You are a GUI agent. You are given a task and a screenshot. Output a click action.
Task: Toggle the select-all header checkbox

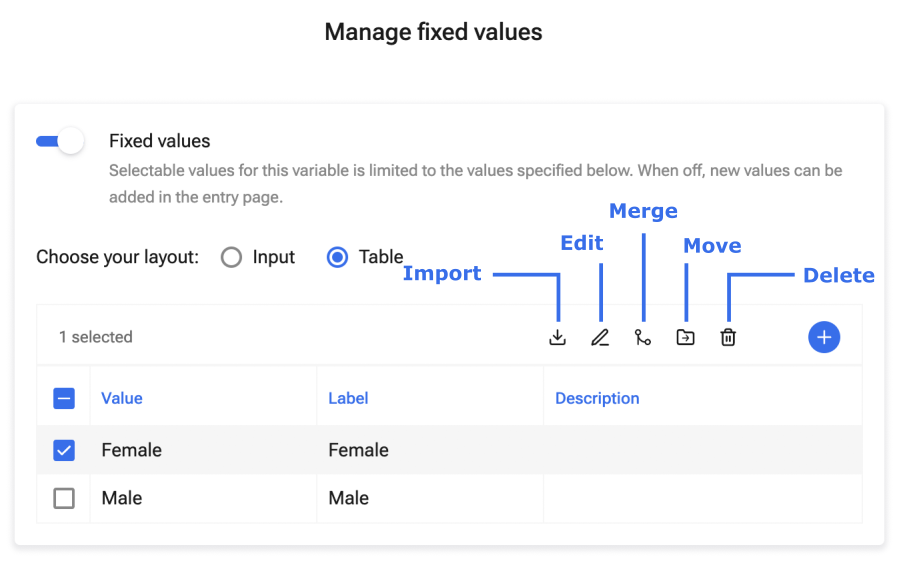point(64,398)
